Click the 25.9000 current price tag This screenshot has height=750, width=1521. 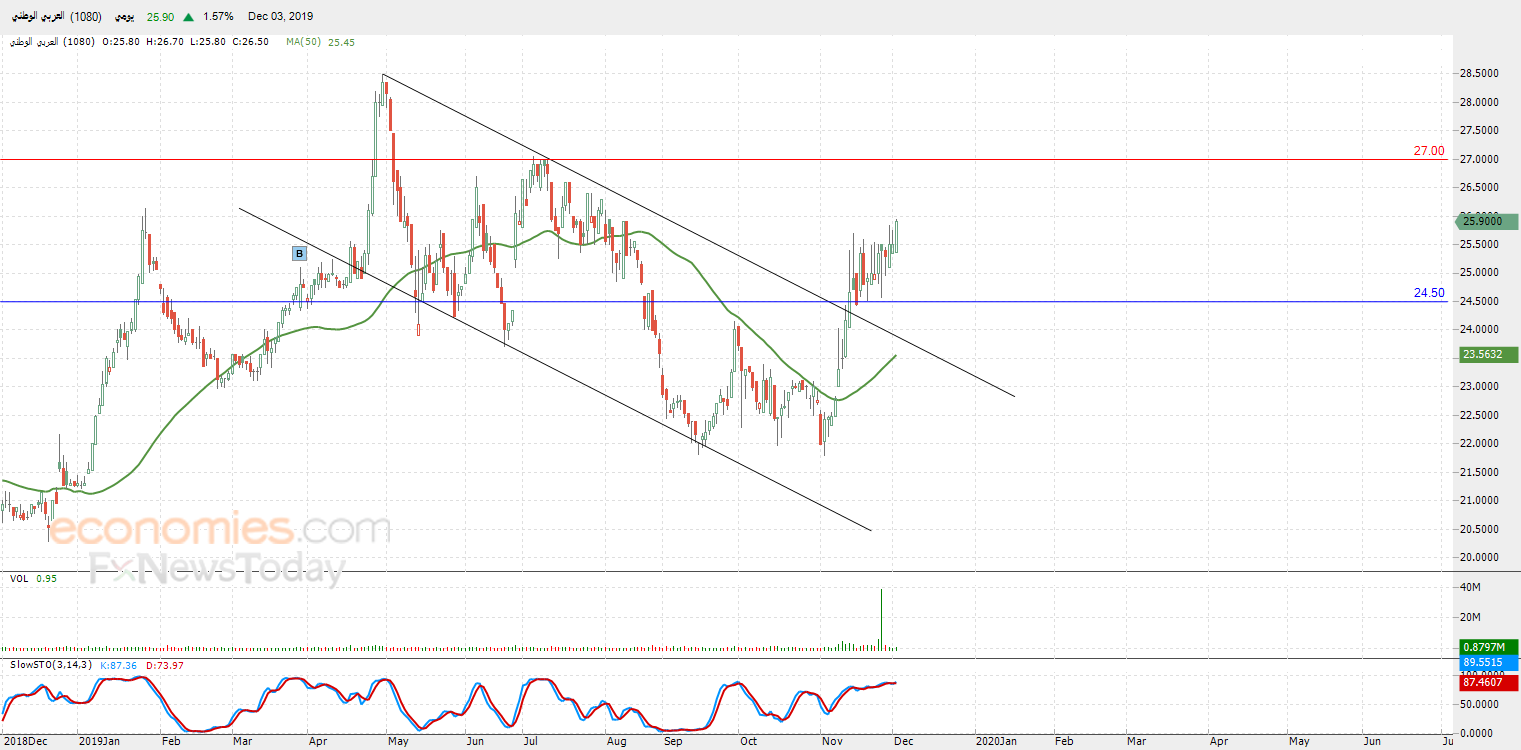(1488, 221)
